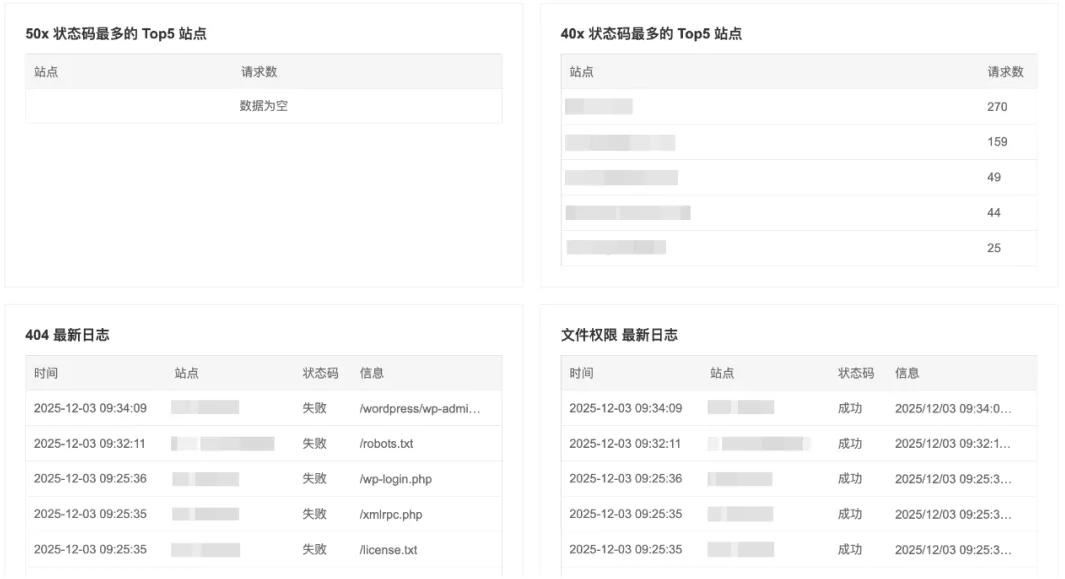
Task: Click the 数据为空 empty placeholder
Action: pos(264,106)
